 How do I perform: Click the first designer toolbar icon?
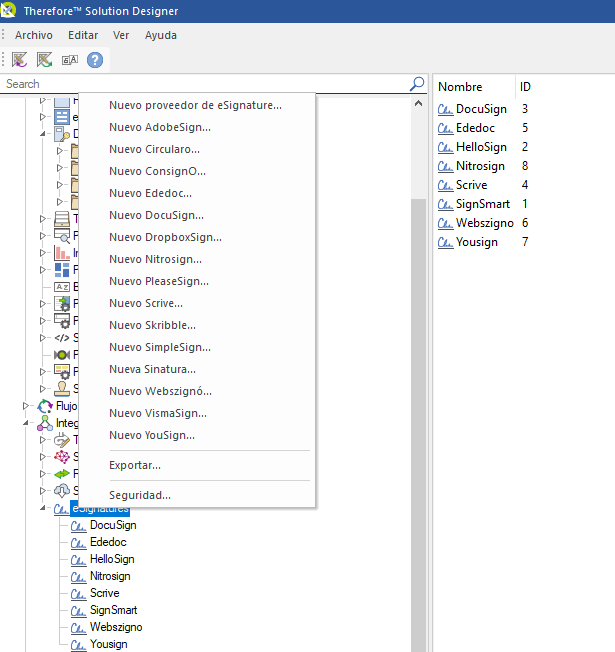click(19, 60)
